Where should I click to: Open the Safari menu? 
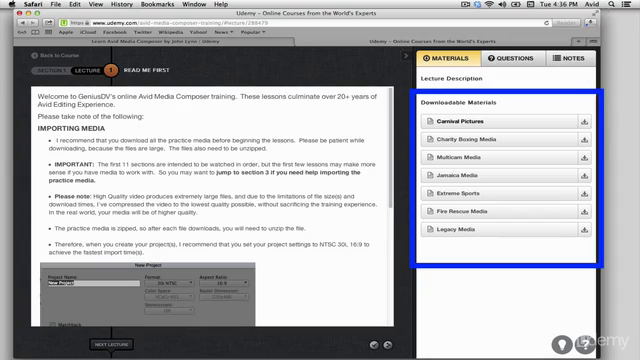tap(33, 4)
